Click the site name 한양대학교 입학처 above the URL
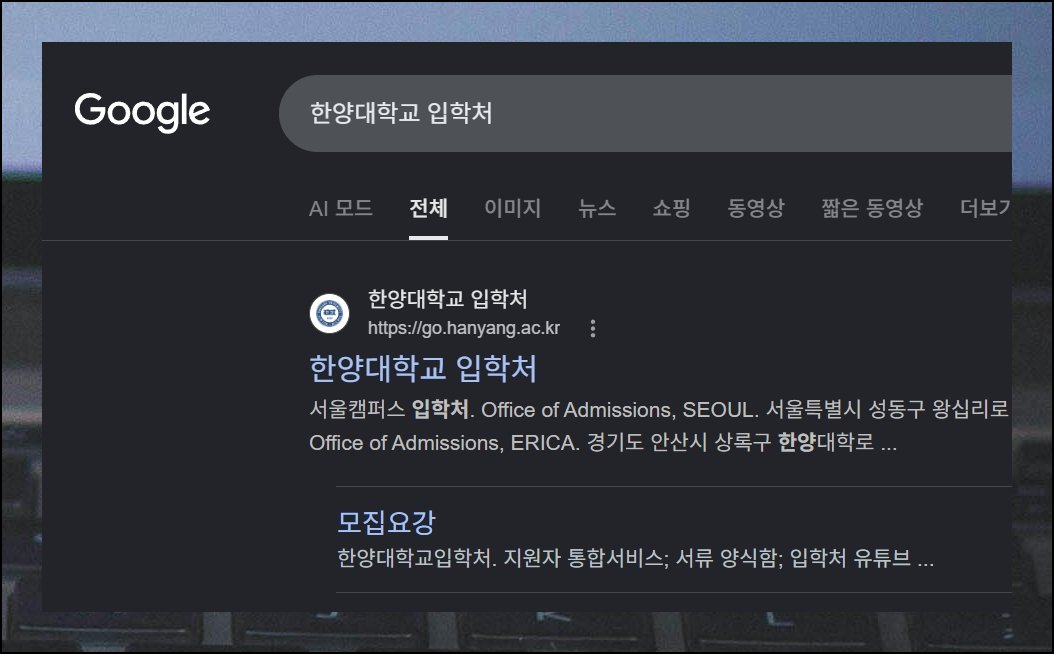 point(447,298)
